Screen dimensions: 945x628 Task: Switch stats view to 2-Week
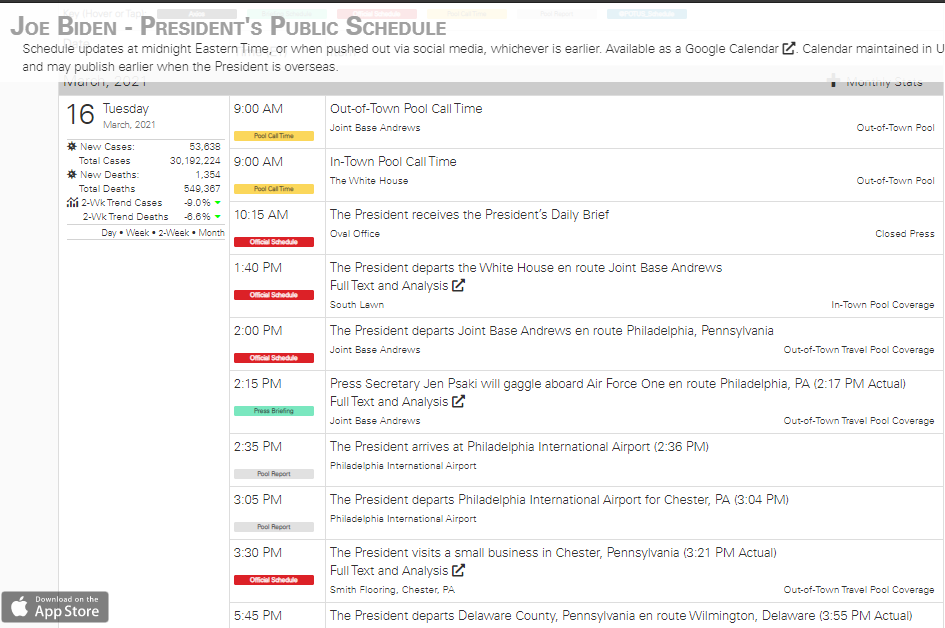tap(174, 233)
